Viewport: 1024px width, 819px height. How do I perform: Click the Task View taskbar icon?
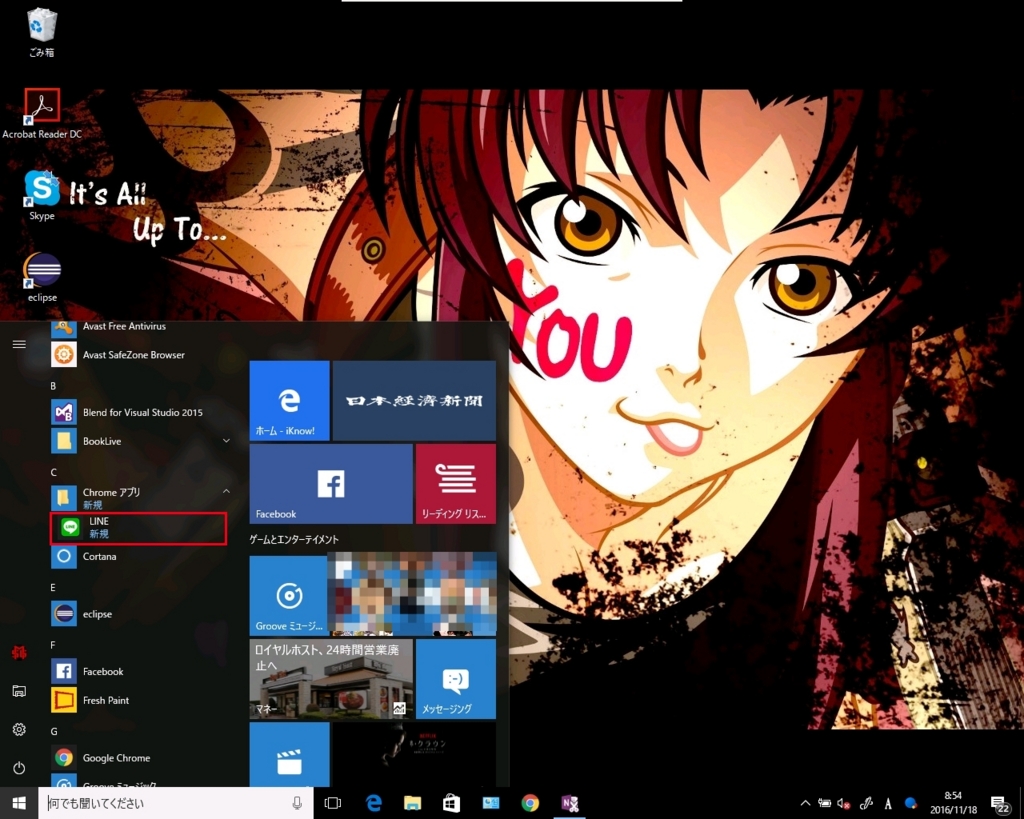pyautogui.click(x=332, y=803)
